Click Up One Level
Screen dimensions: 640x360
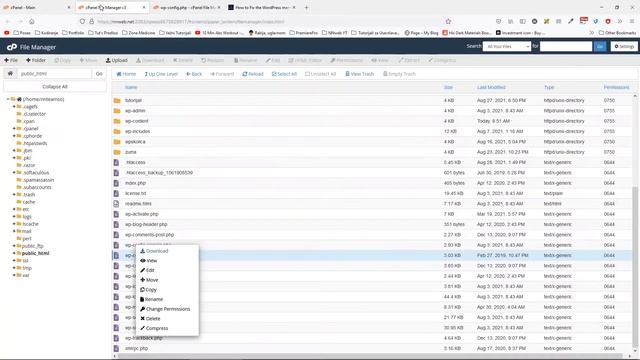[161, 74]
